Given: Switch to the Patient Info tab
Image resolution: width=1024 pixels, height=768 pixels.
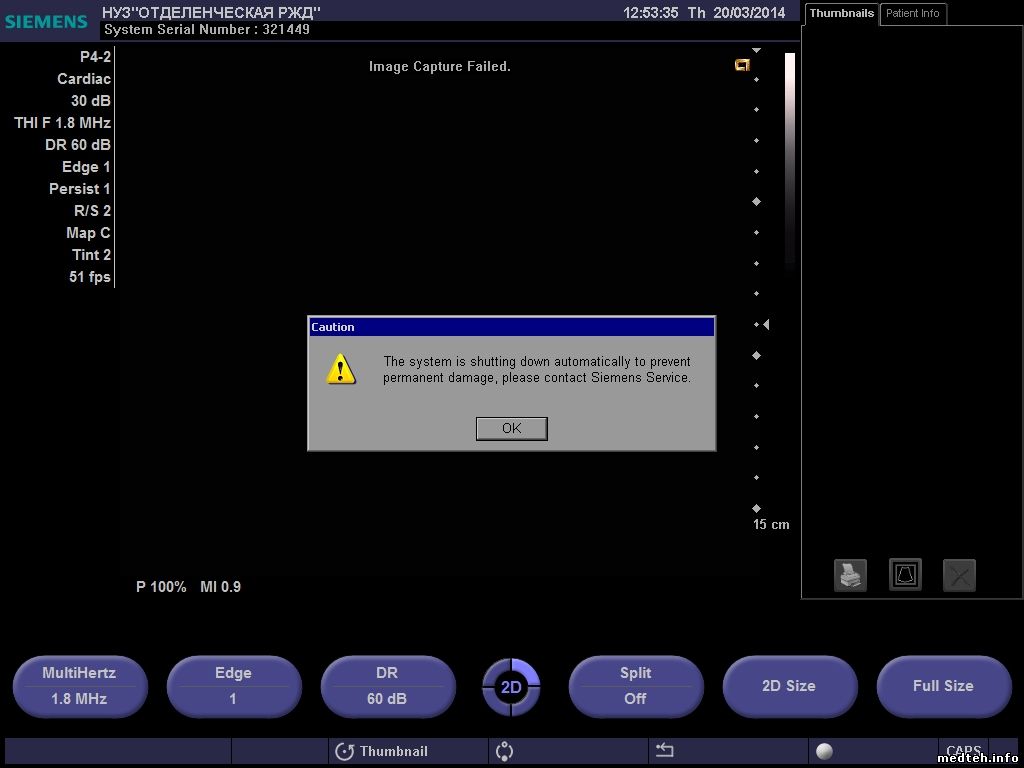Looking at the screenshot, I should pos(912,14).
